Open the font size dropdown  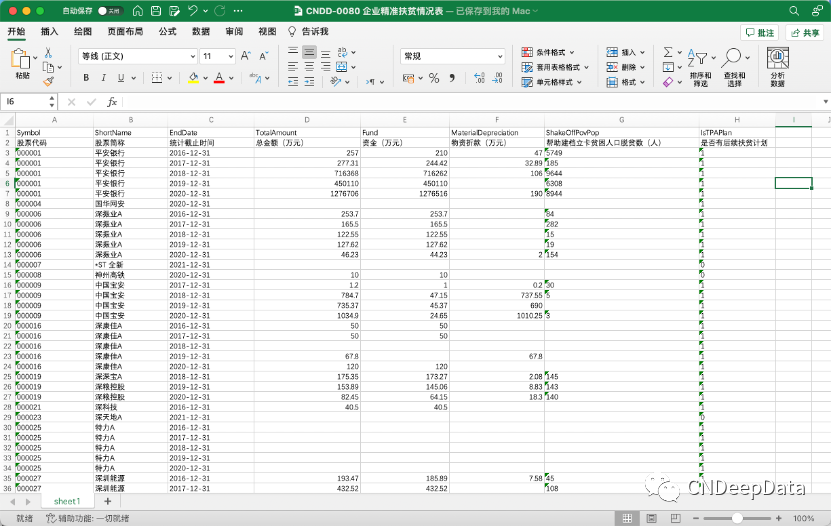[231, 56]
